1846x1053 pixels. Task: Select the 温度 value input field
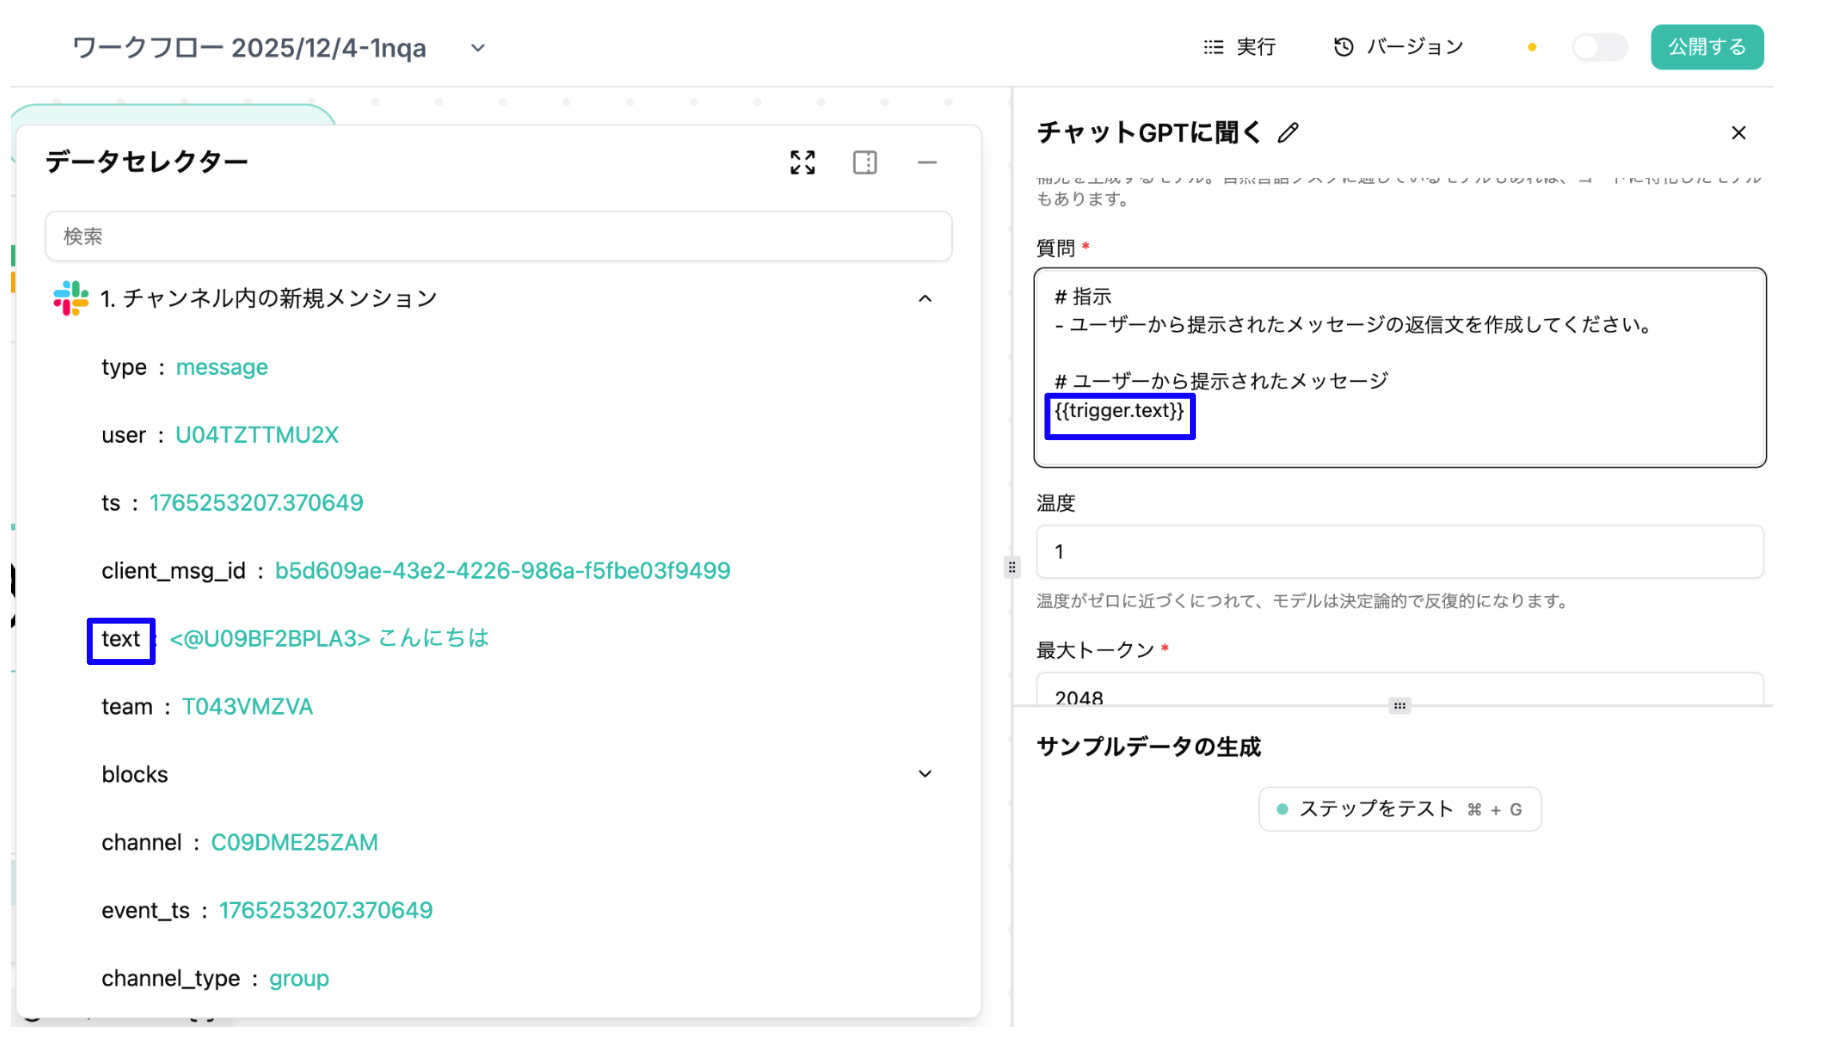coord(1399,551)
